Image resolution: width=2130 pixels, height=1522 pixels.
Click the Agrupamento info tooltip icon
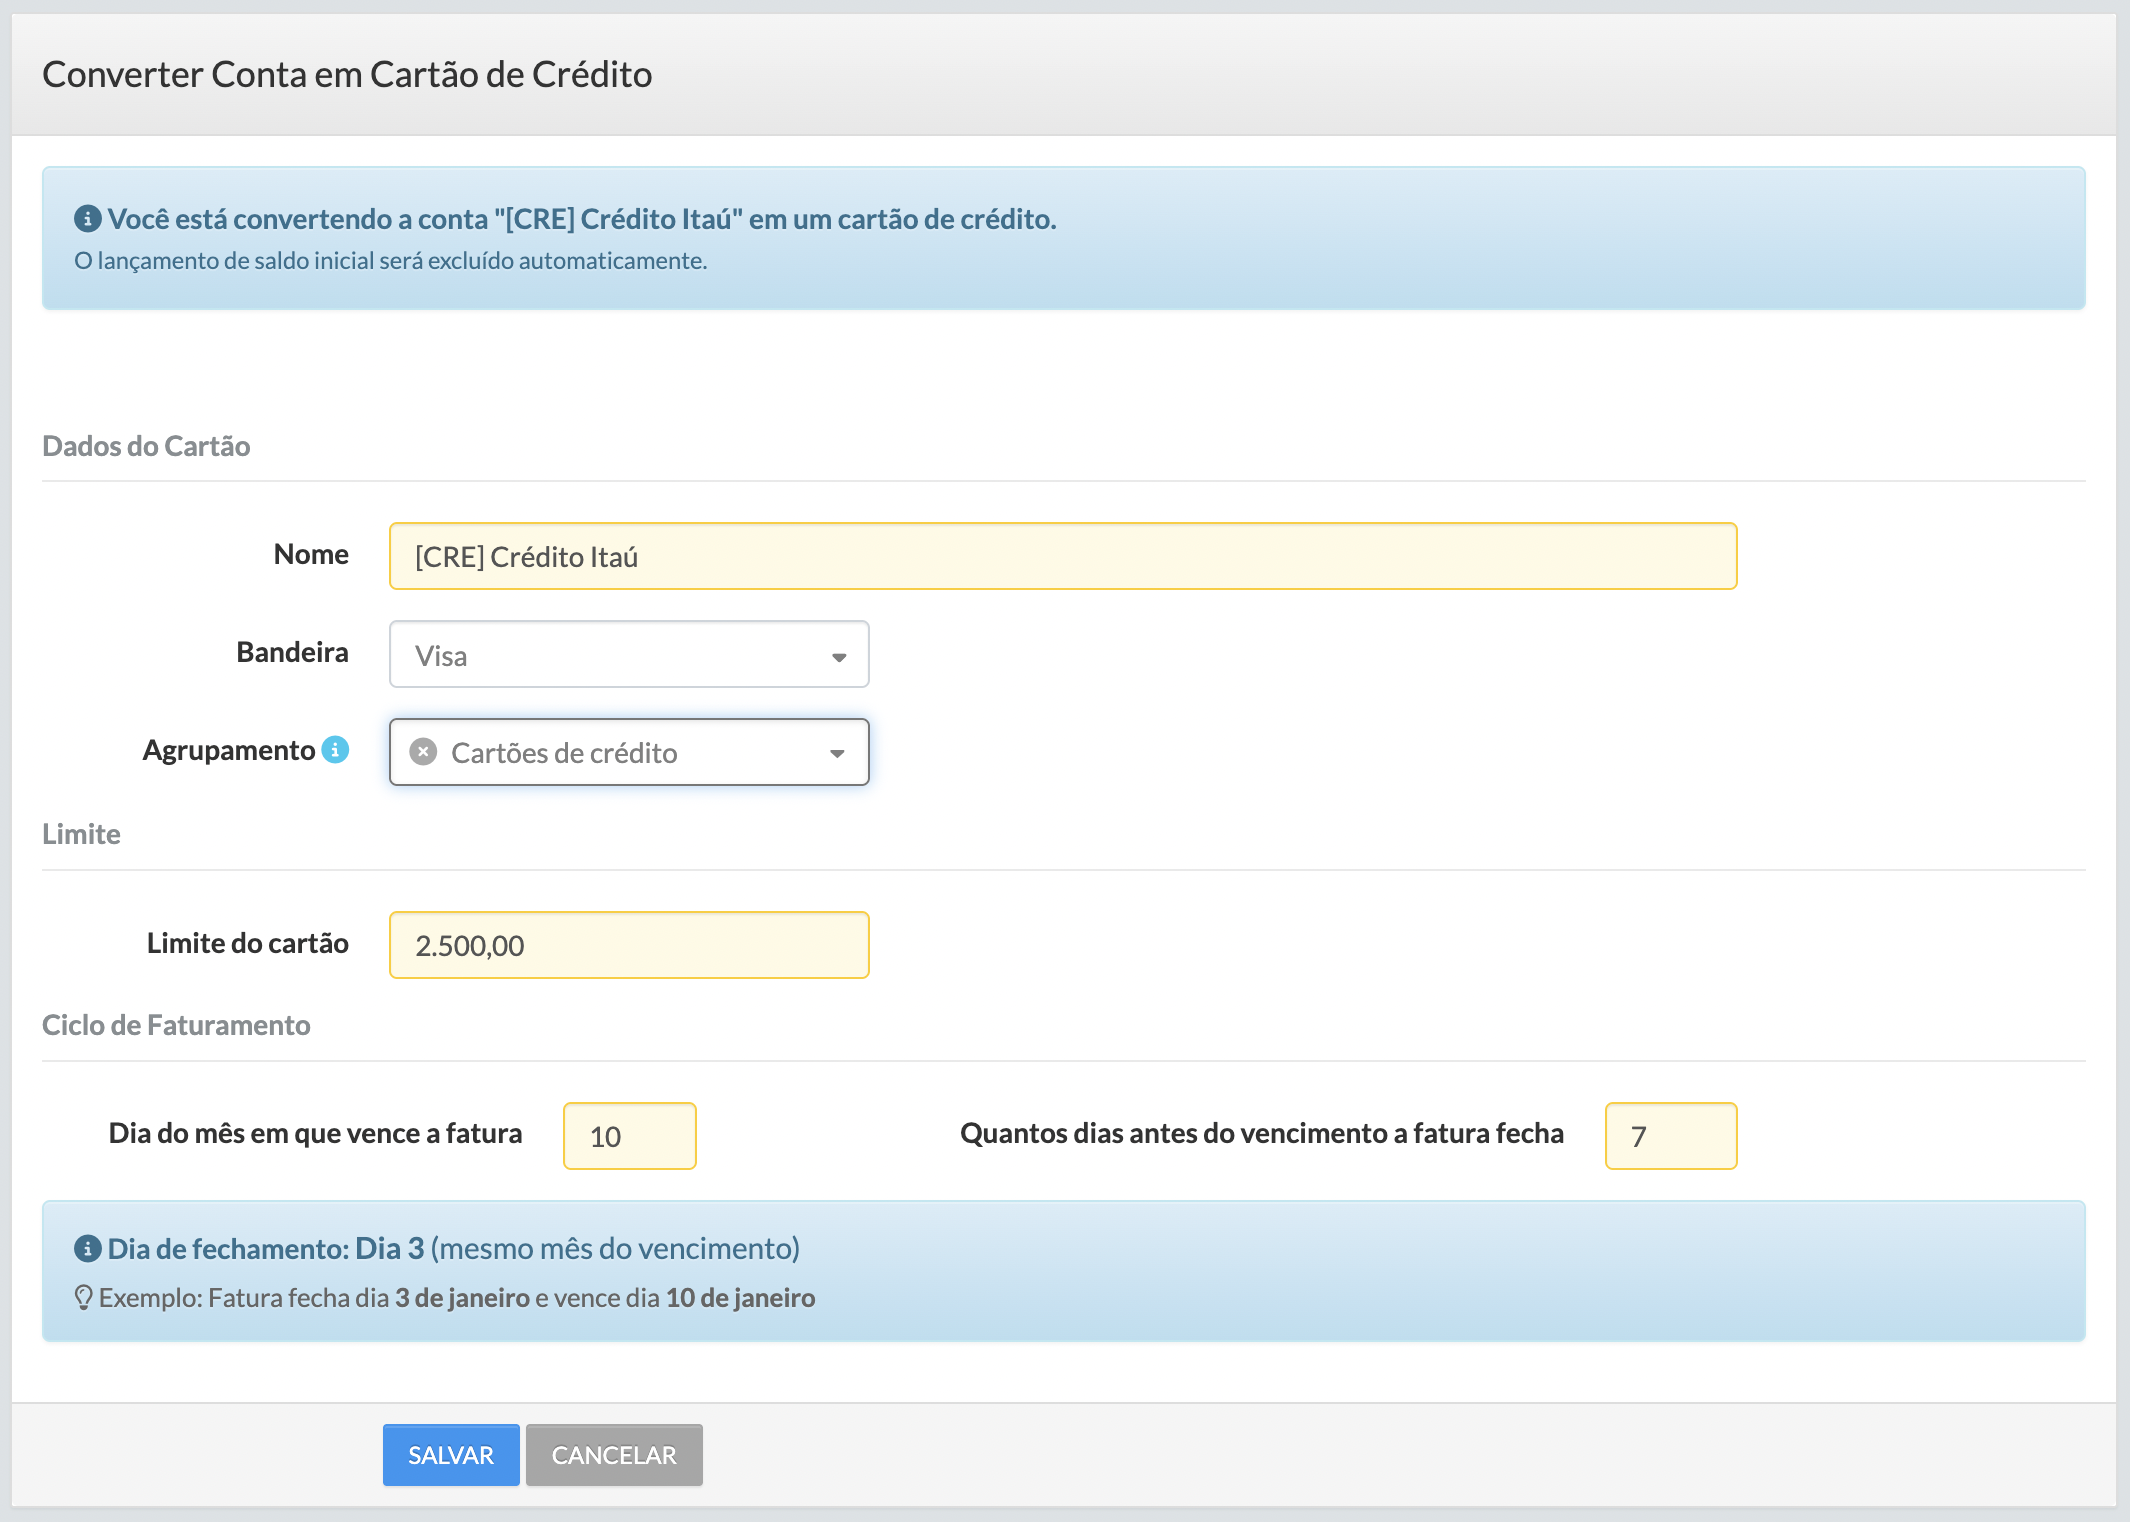[335, 749]
